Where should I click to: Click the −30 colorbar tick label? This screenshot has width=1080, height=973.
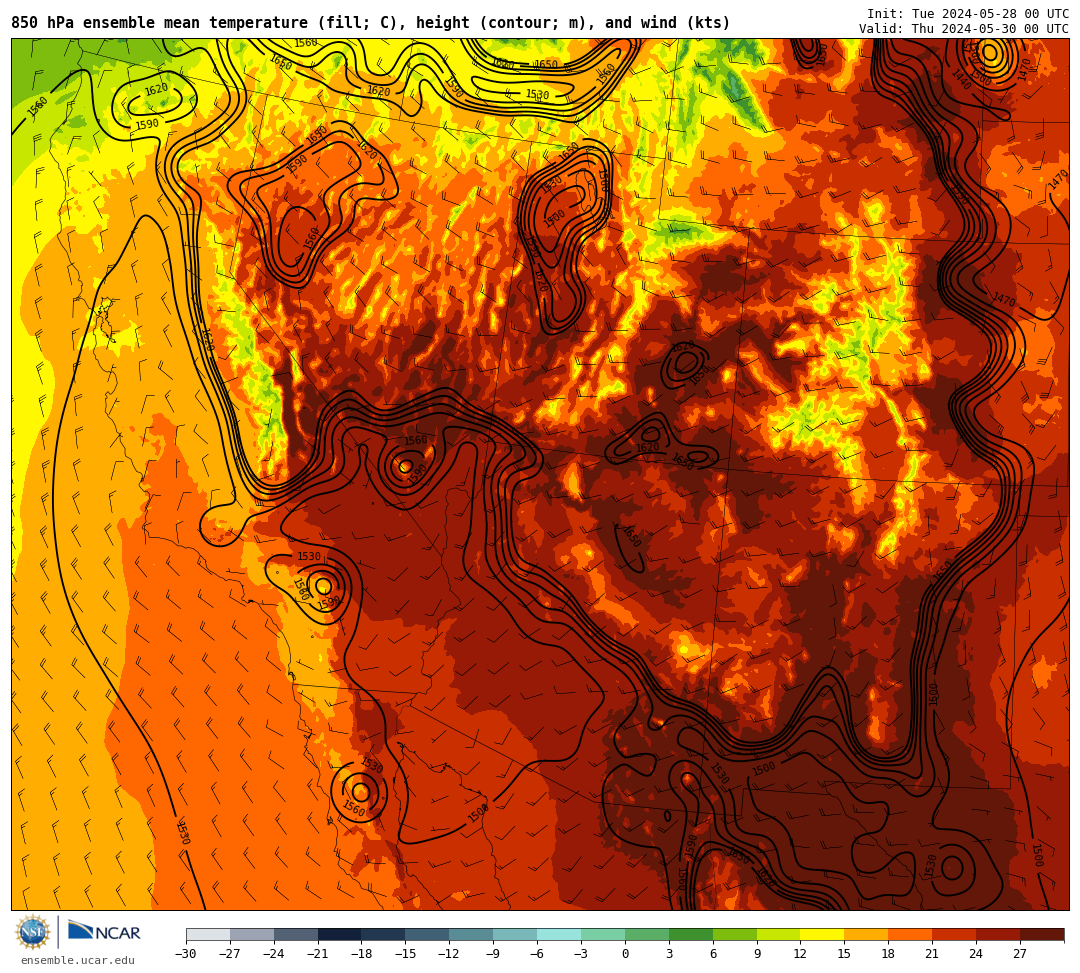point(186,954)
